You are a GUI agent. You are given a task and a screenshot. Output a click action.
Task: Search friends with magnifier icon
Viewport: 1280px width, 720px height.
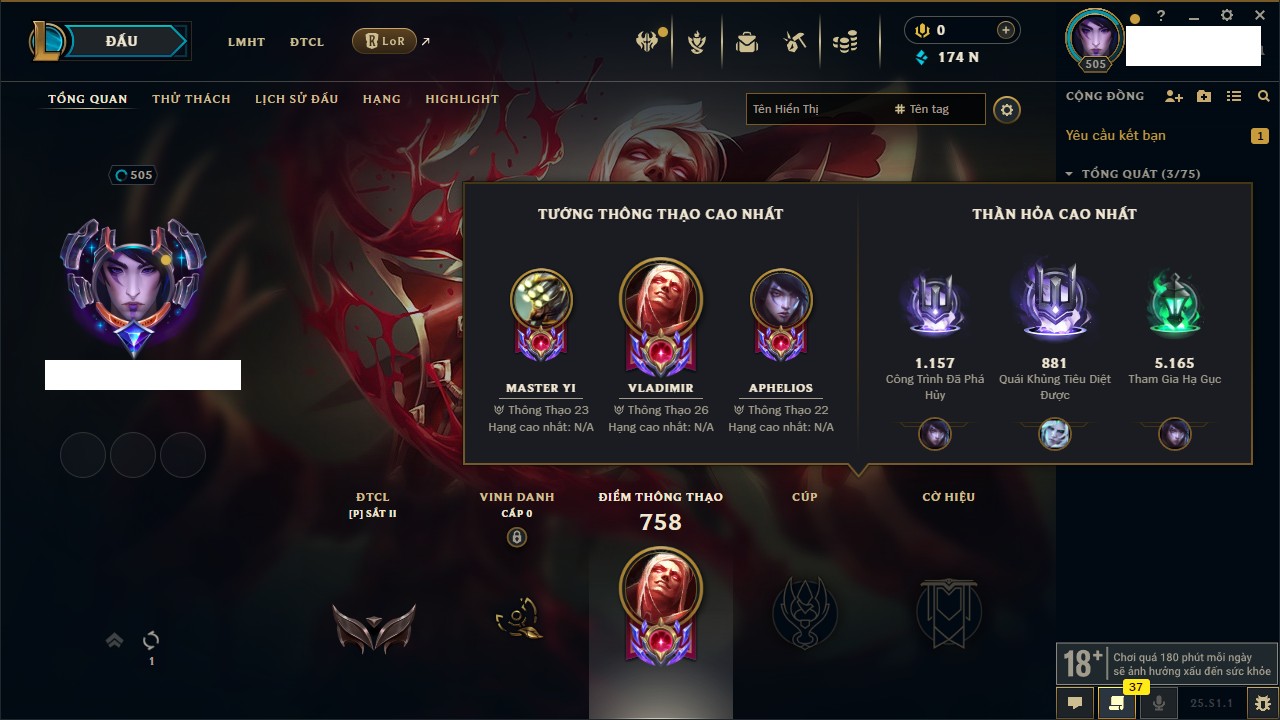tap(1264, 96)
